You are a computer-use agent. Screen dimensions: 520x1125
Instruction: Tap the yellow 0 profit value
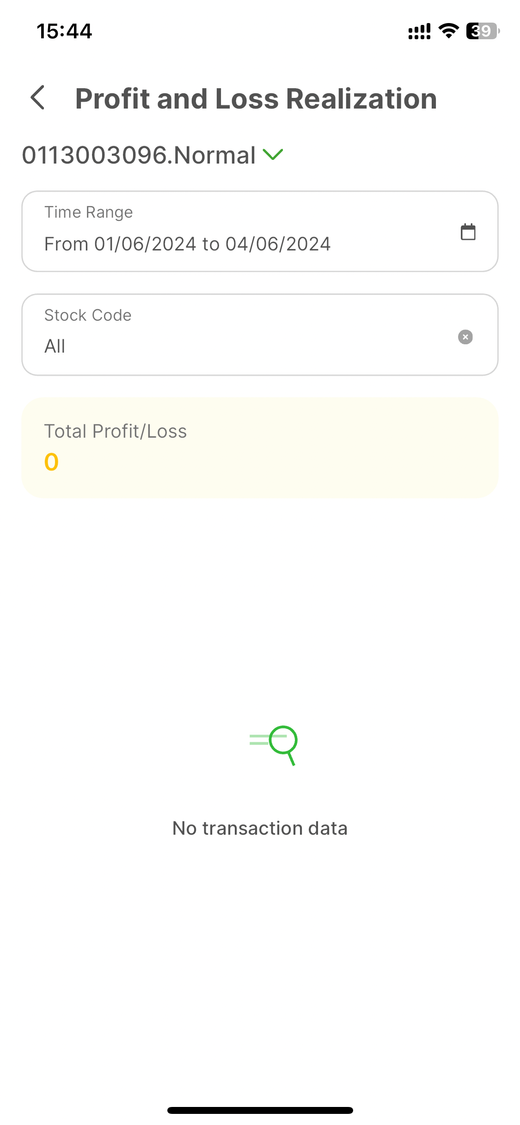click(x=51, y=462)
